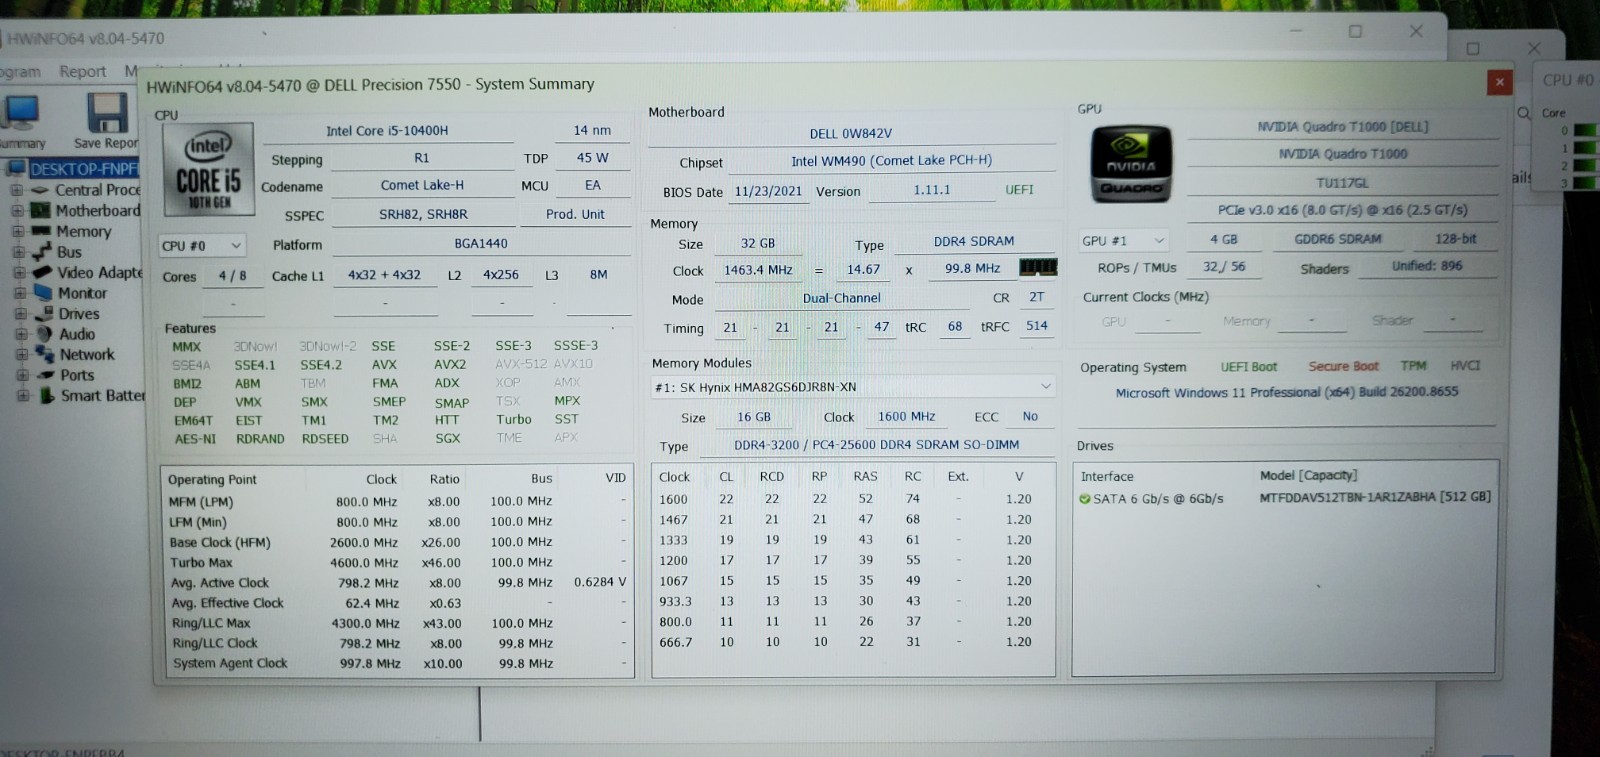The width and height of the screenshot is (1600, 757).
Task: Click the Intel WM490 chipset value
Action: pyautogui.click(x=891, y=161)
